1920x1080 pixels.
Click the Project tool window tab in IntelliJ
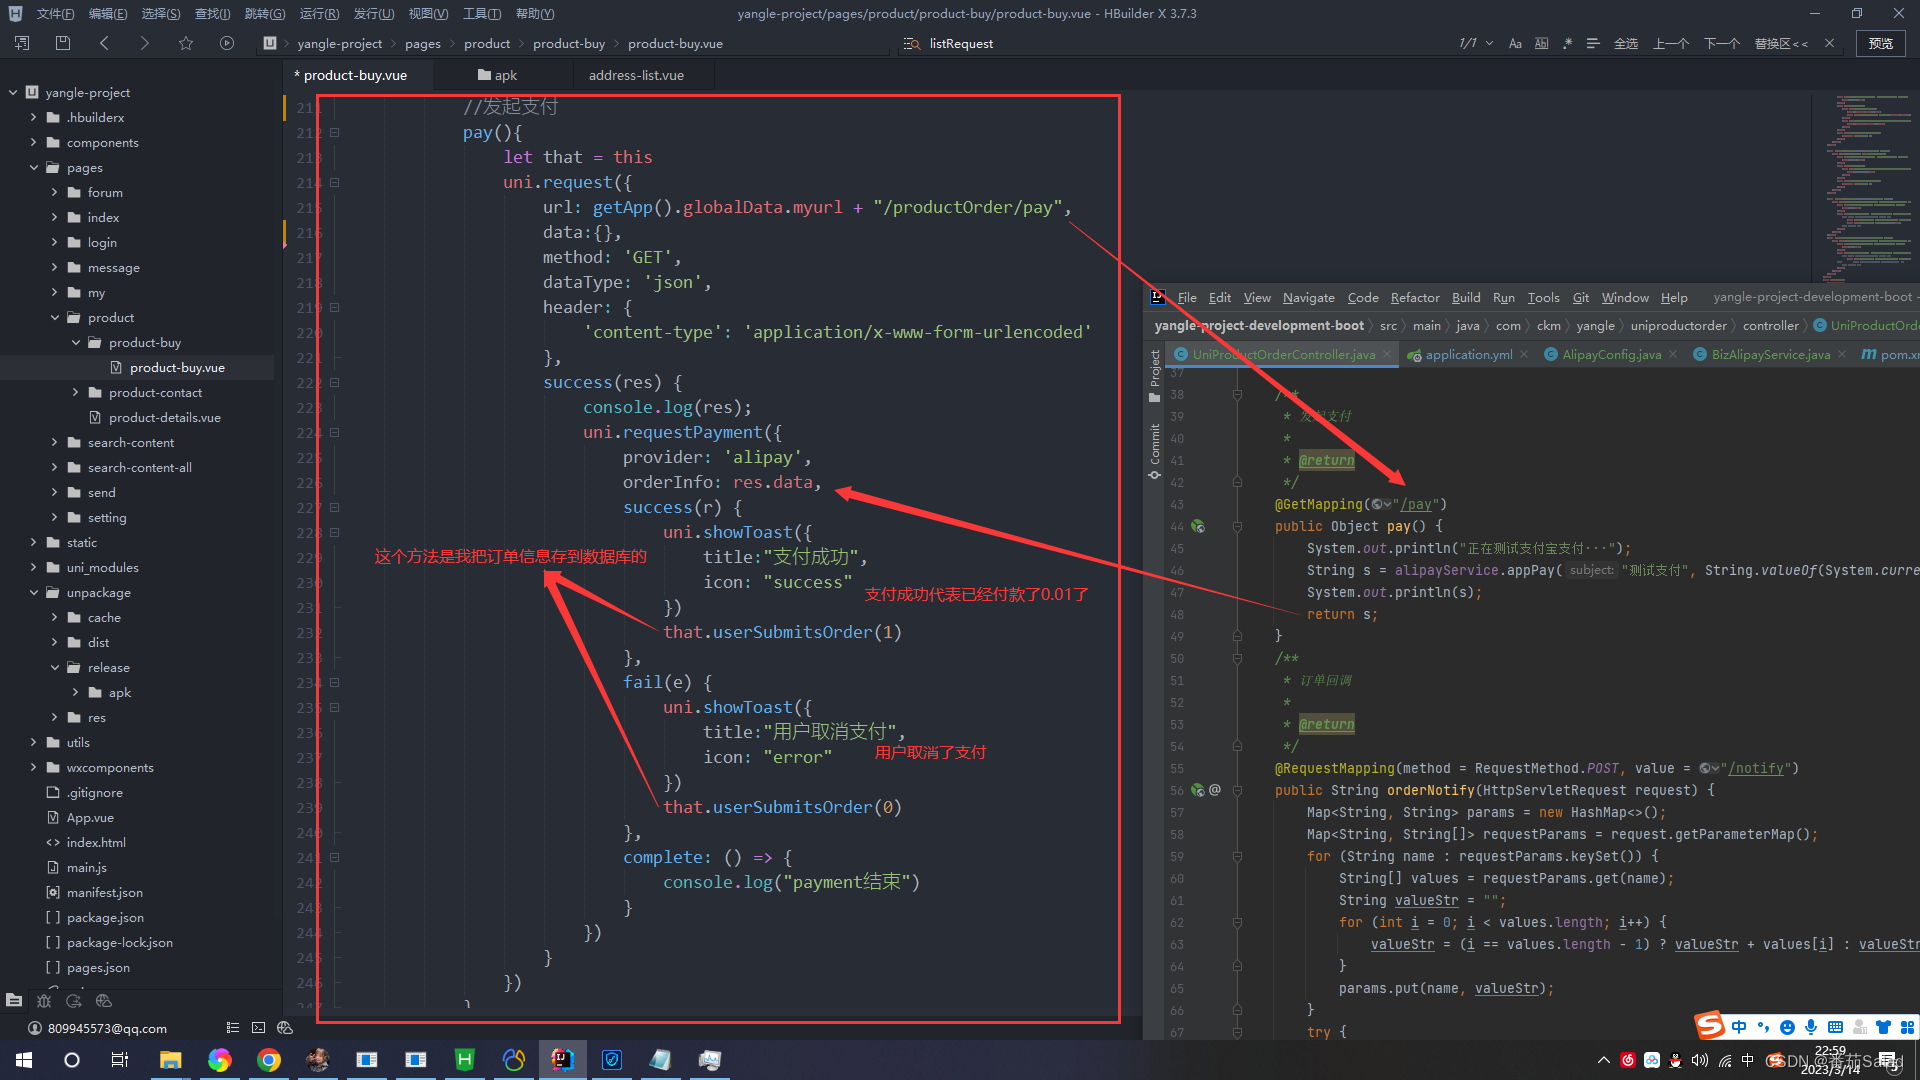coord(1155,374)
